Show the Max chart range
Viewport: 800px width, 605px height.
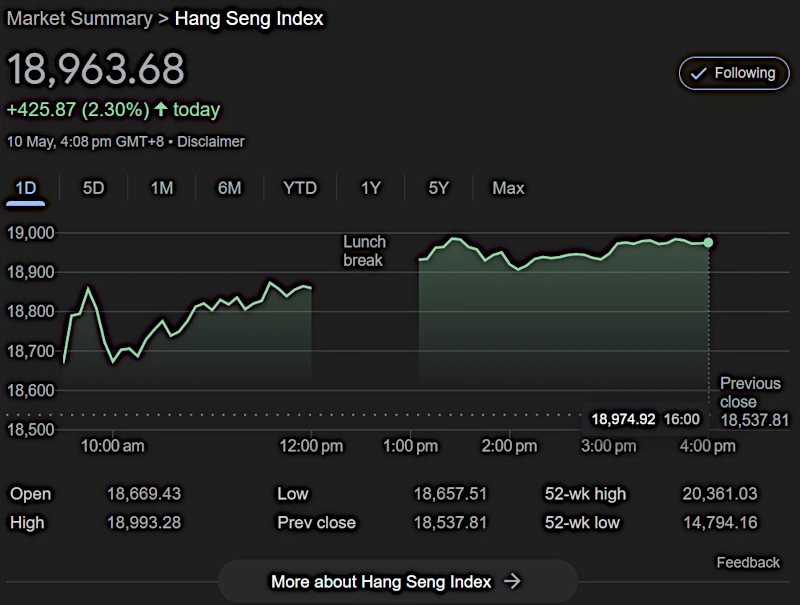[x=508, y=188]
